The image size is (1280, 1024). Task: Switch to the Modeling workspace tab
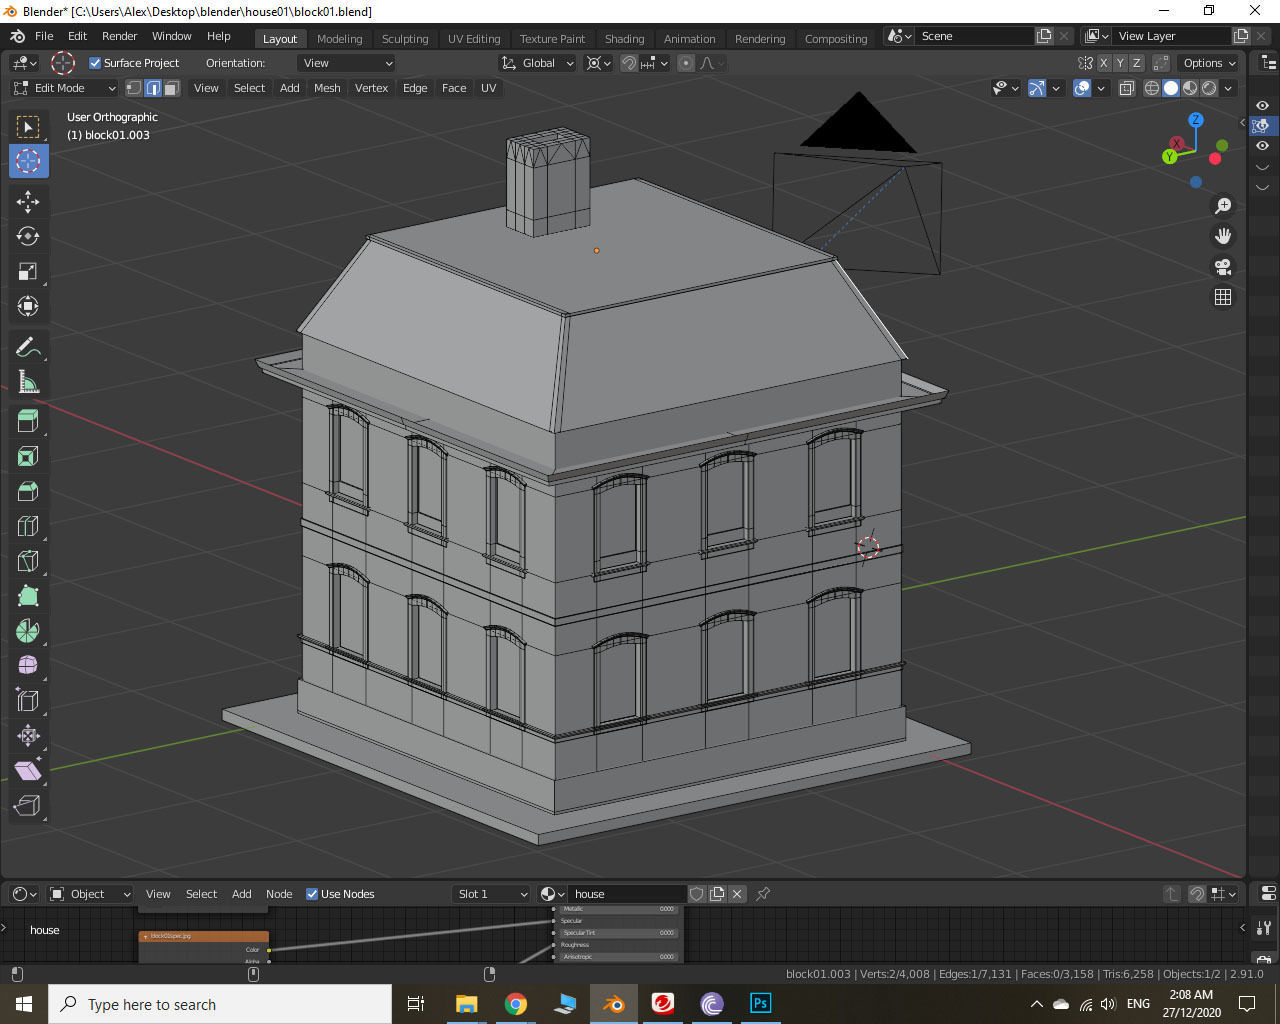339,39
